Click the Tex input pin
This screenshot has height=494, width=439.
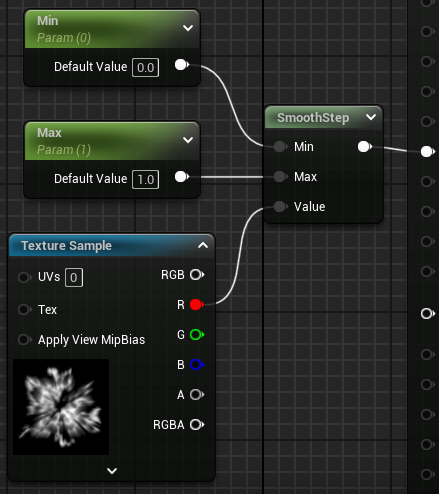coord(25,309)
